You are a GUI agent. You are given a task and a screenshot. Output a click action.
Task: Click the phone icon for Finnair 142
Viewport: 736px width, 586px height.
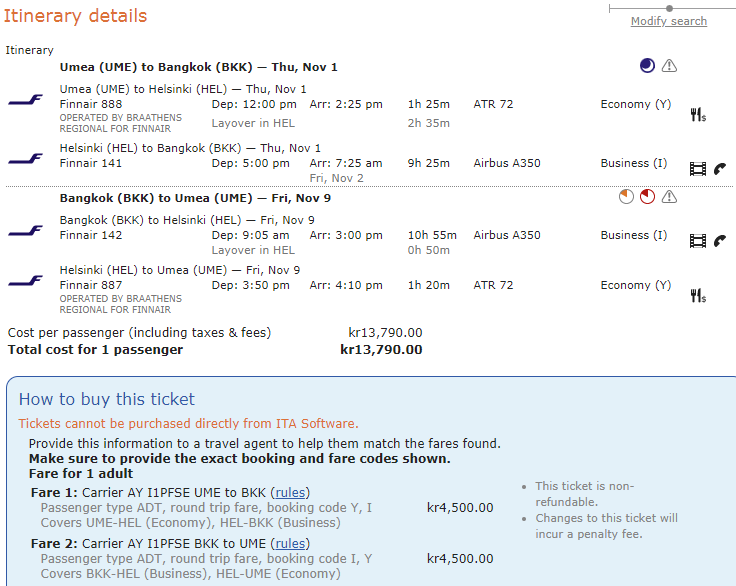click(720, 240)
